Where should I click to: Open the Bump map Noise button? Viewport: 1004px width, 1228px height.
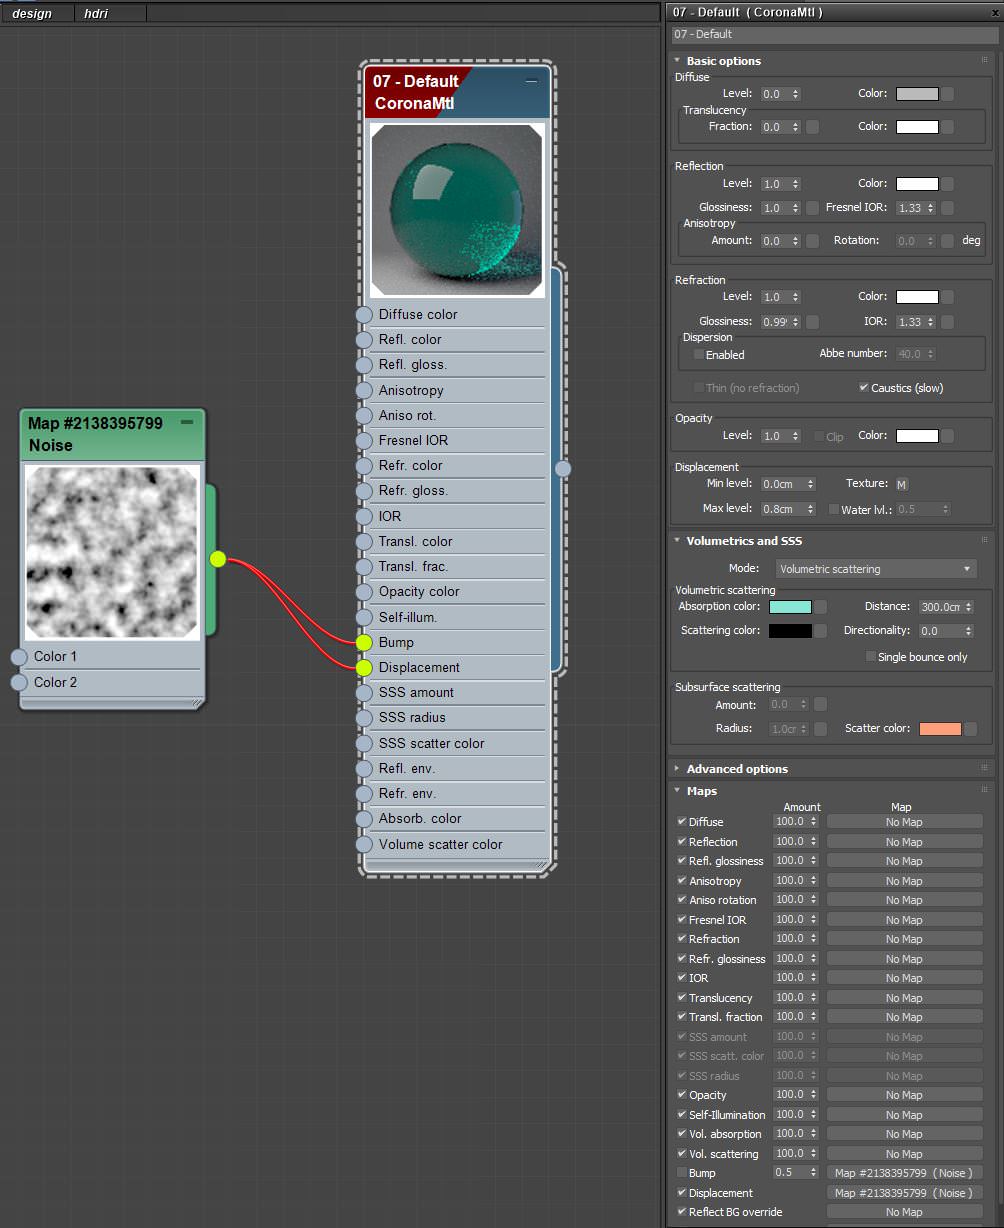904,1173
